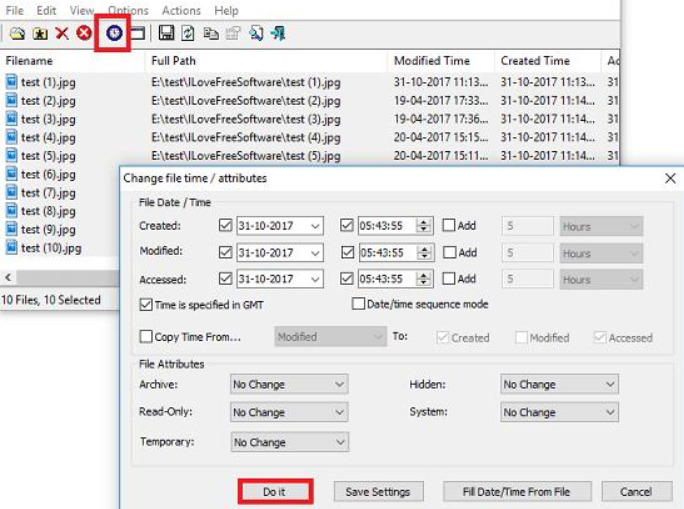Image resolution: width=684 pixels, height=509 pixels.
Task: Click path E:\test\ILoveFreeSoftware\test (3).jpg
Action: point(246,119)
